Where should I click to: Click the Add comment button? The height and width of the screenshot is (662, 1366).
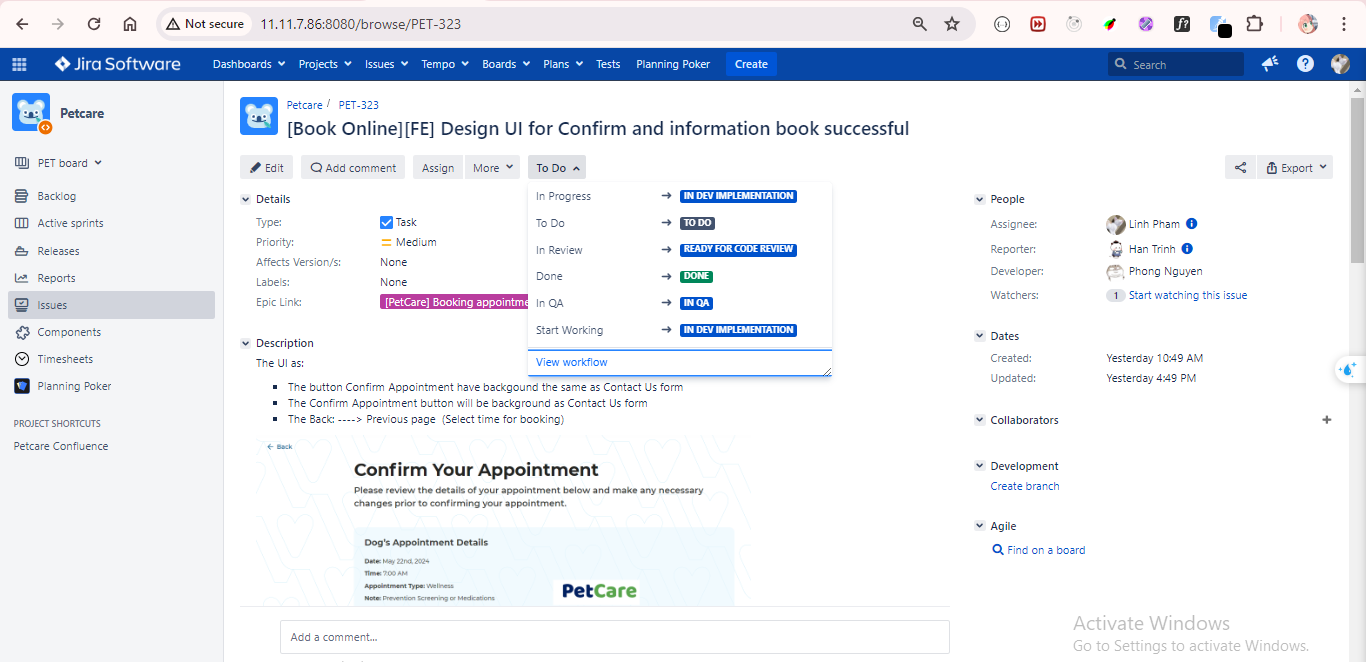(x=353, y=168)
